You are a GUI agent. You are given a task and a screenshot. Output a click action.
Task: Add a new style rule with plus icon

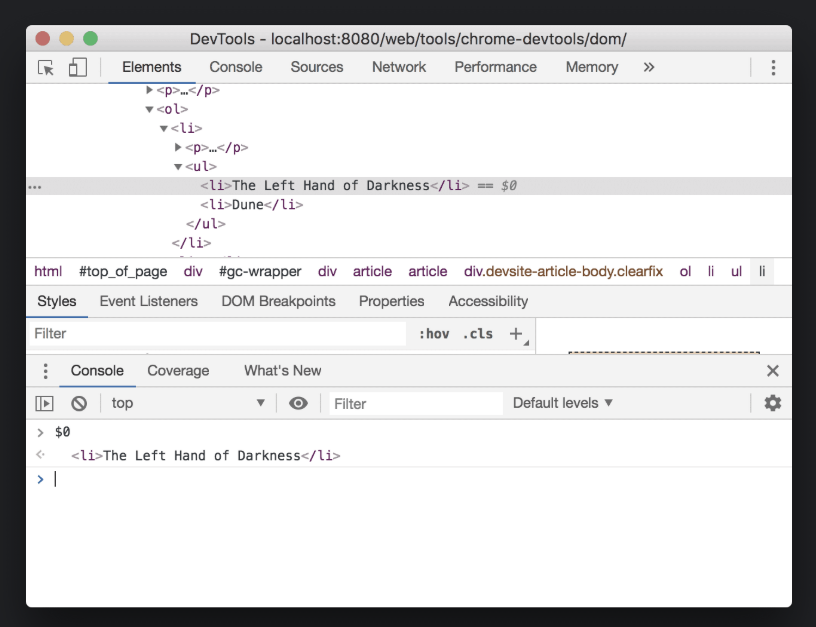(517, 333)
